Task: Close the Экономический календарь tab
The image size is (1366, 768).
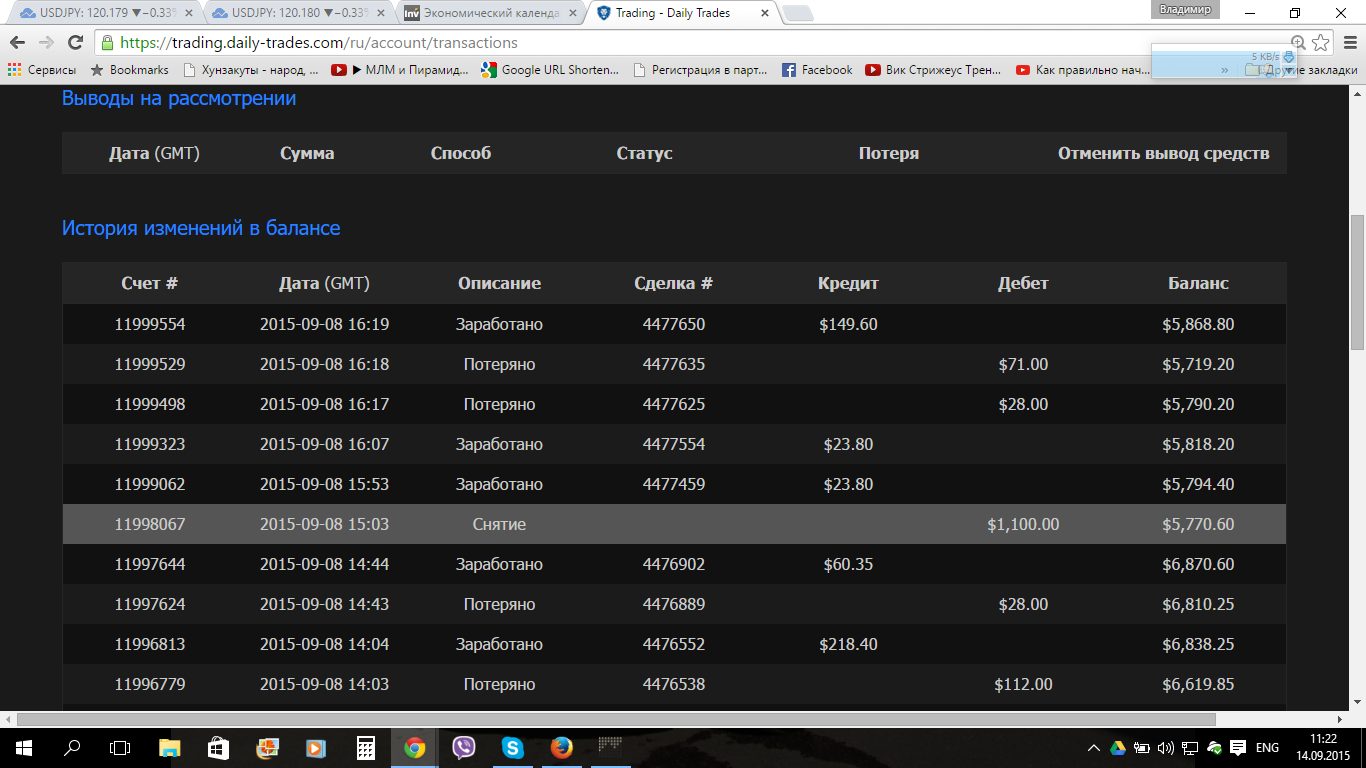Action: click(572, 13)
